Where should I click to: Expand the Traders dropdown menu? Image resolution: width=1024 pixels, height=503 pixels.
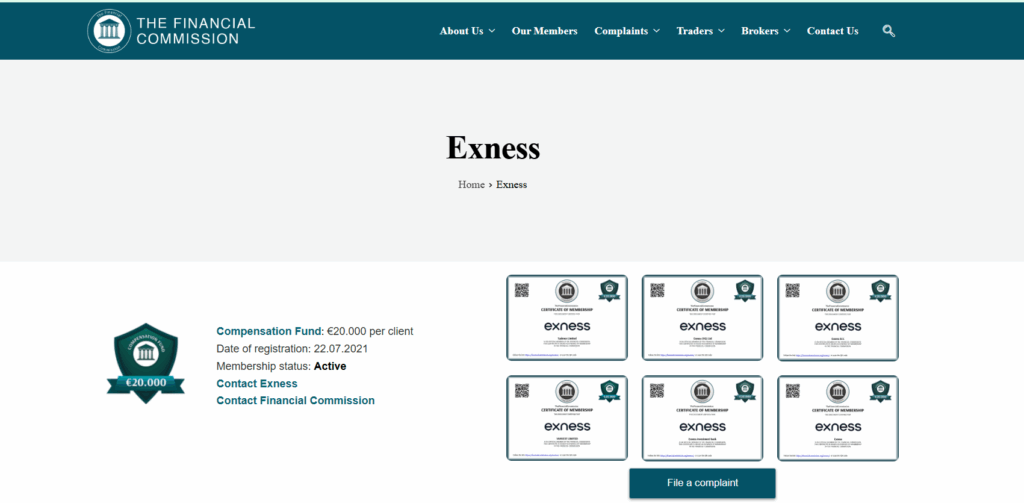tap(701, 31)
